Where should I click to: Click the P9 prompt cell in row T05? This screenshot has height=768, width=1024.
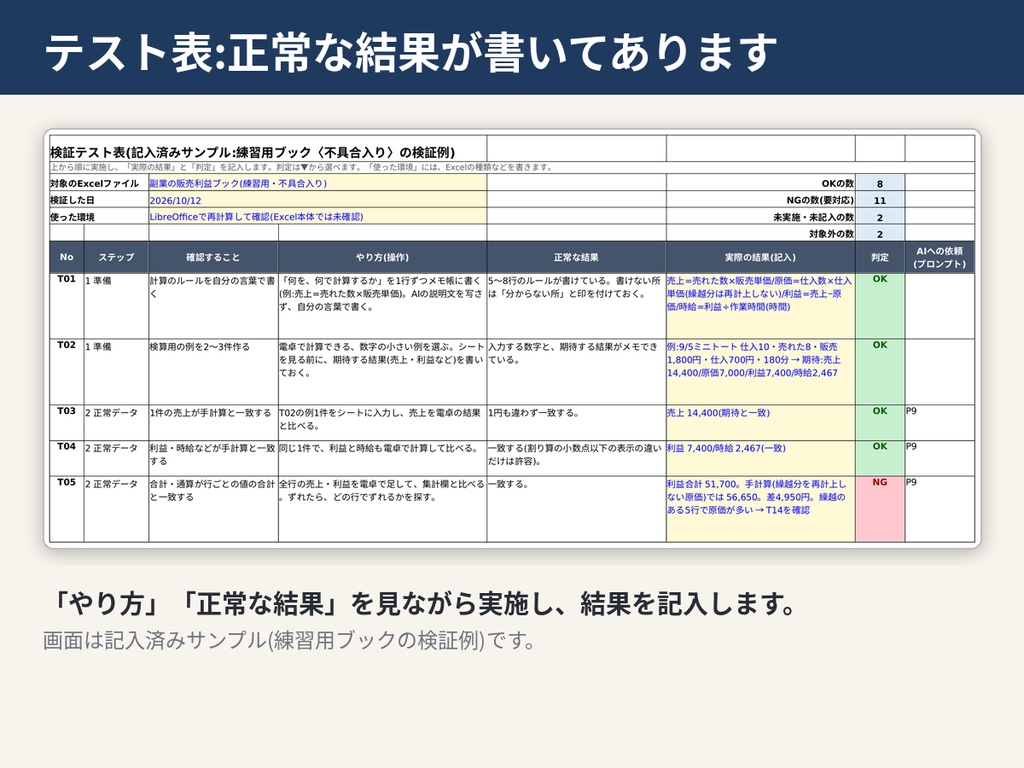(x=939, y=509)
